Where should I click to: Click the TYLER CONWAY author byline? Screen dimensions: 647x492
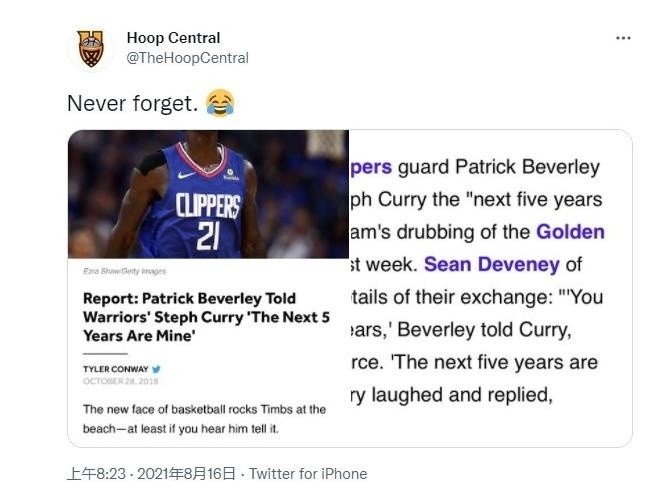pos(115,369)
